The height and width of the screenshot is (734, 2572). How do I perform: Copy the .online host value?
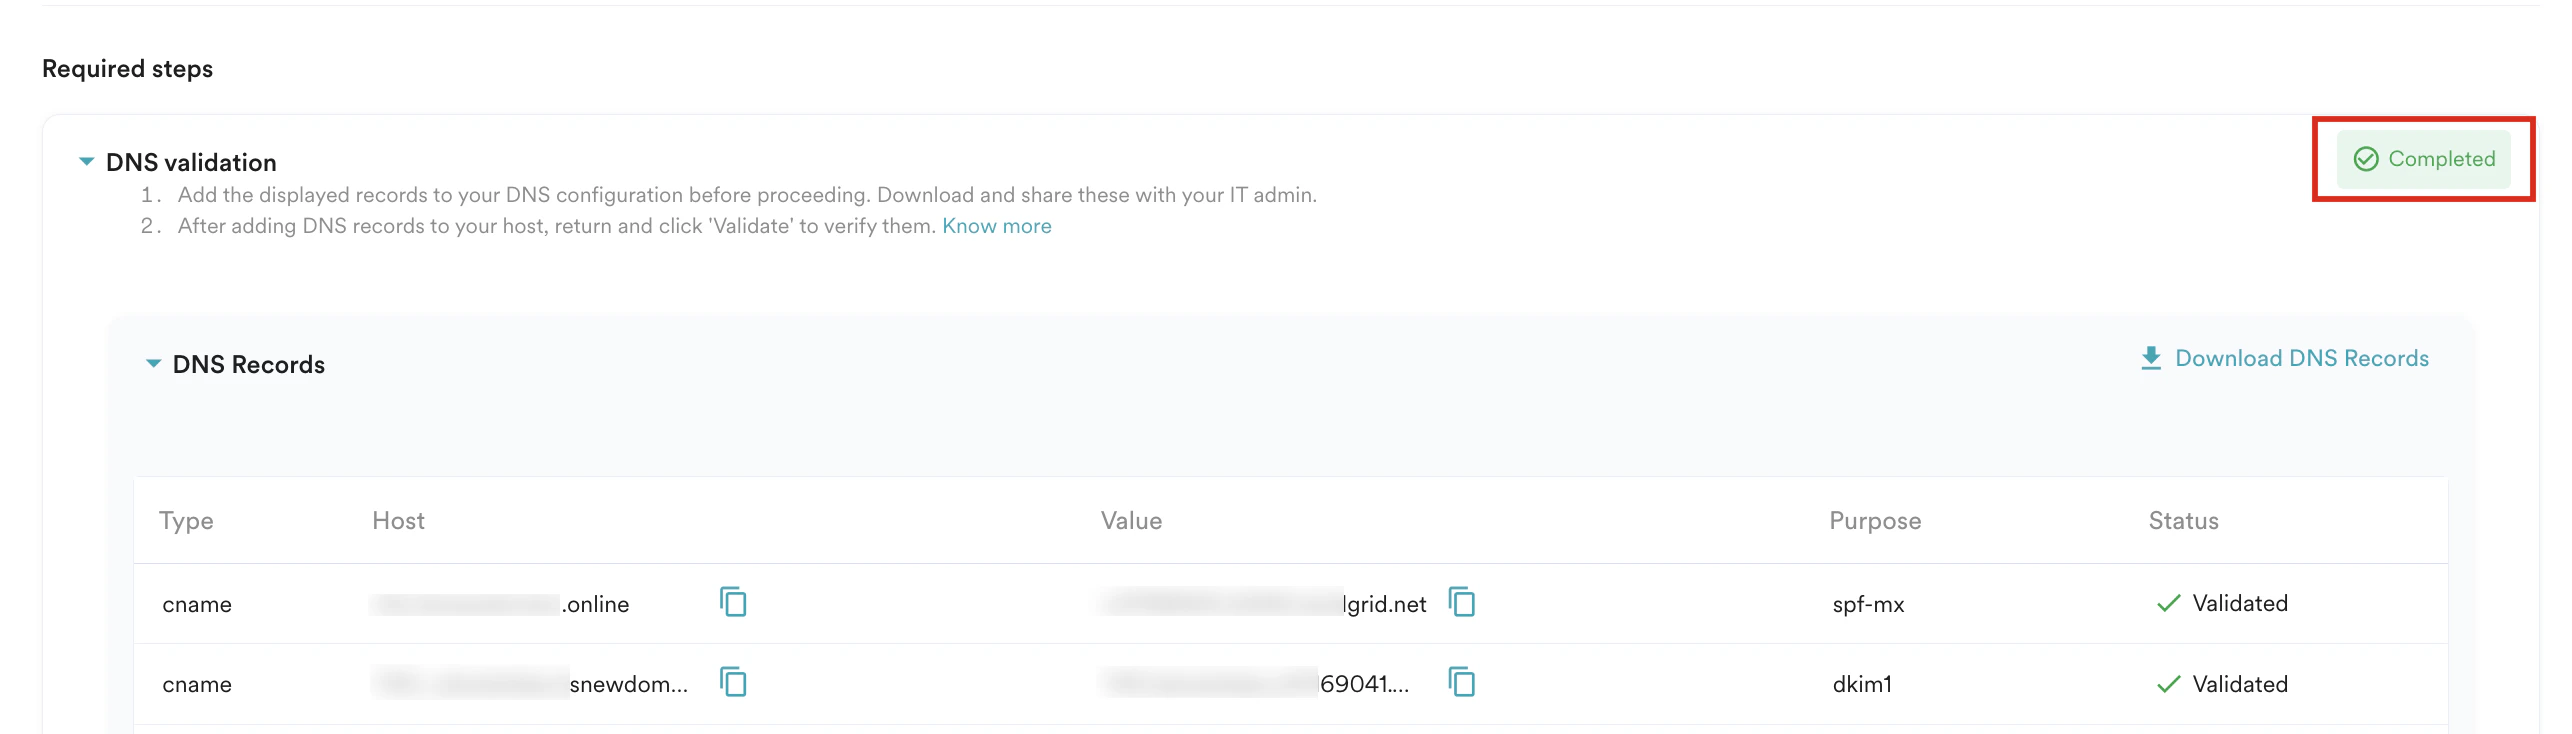735,603
